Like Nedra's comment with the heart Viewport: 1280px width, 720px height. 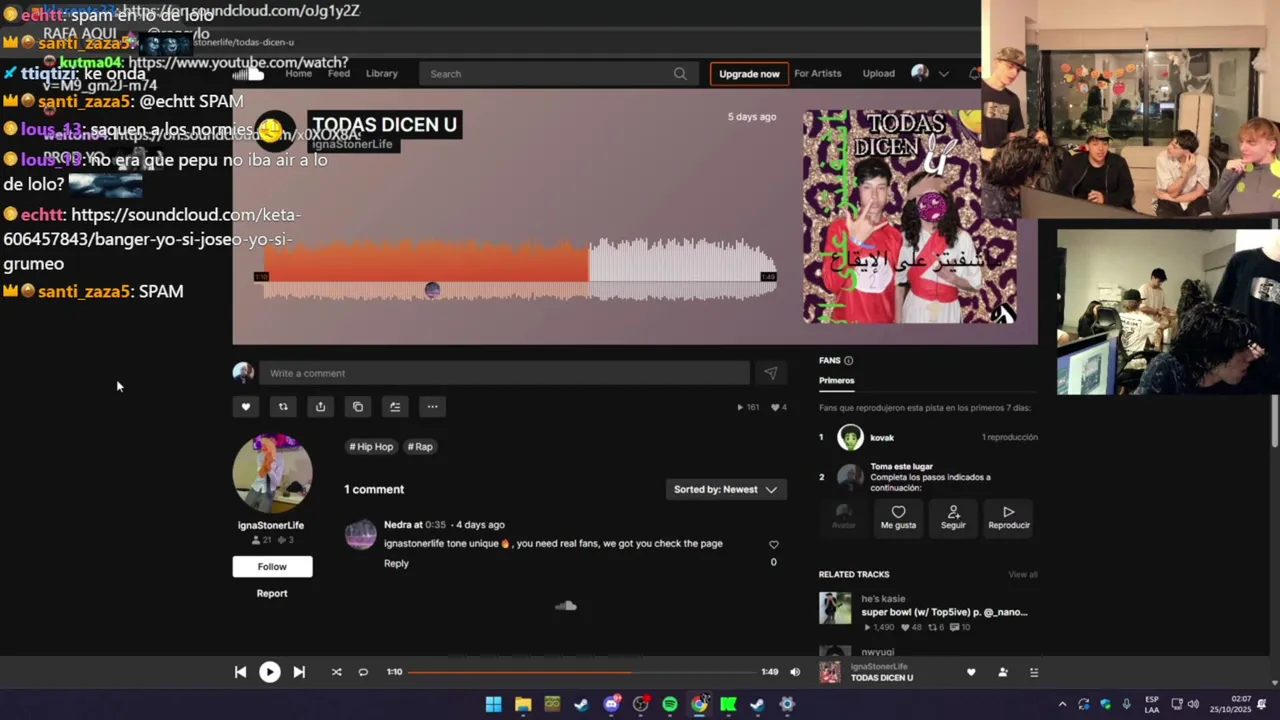773,545
